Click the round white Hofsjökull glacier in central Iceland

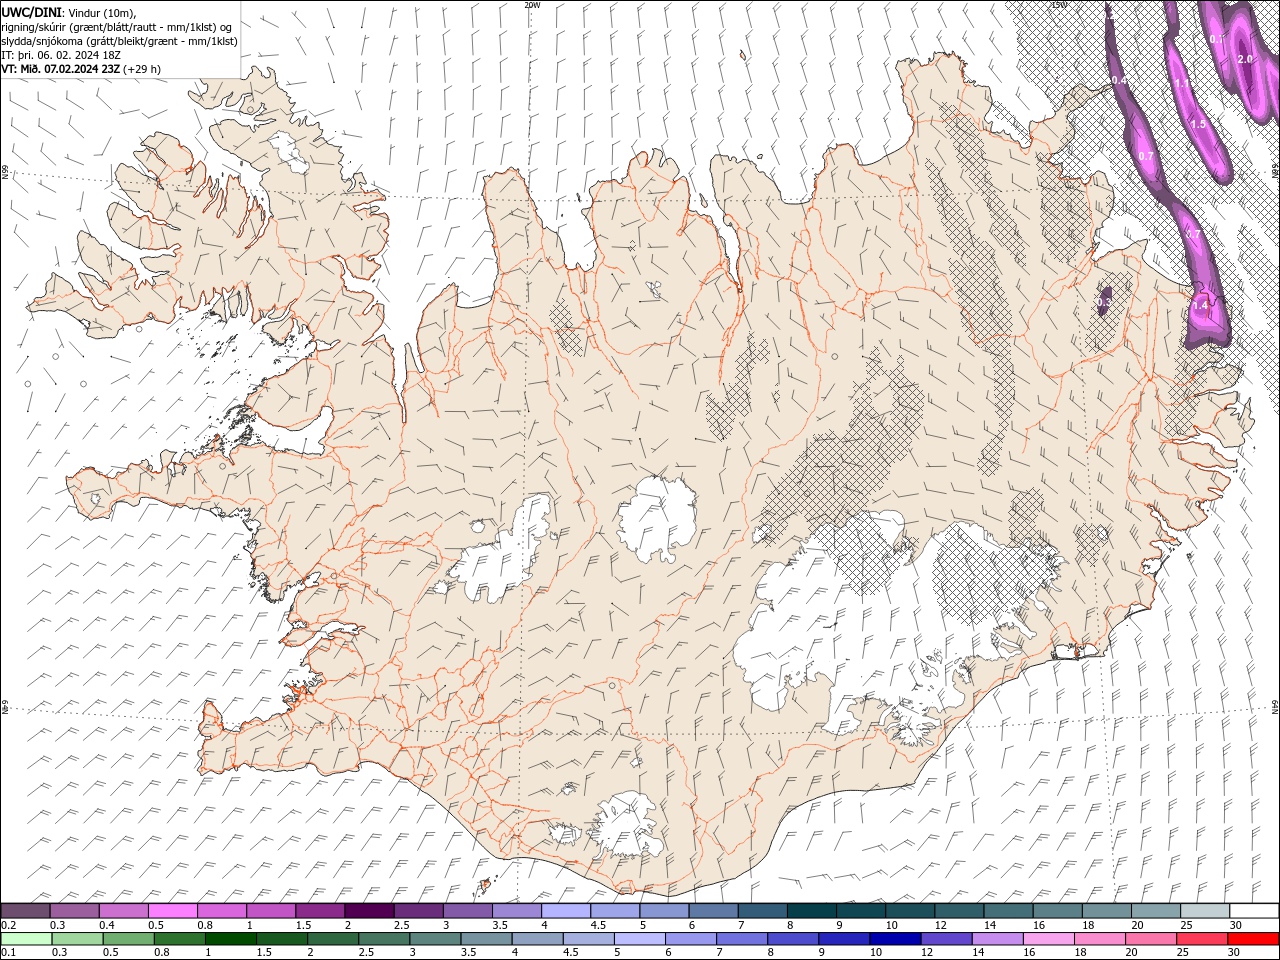point(657,517)
